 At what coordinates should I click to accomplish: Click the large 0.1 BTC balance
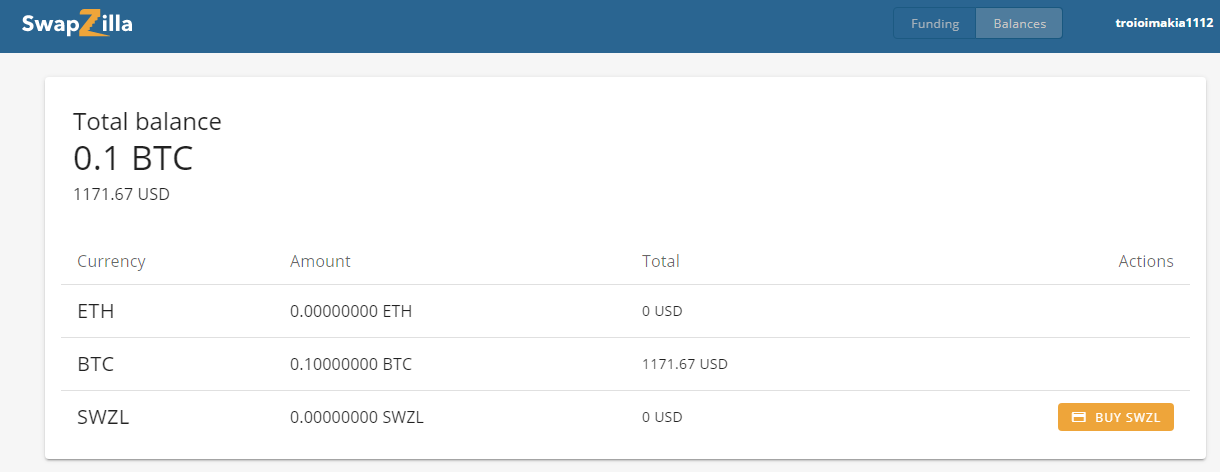[133, 158]
